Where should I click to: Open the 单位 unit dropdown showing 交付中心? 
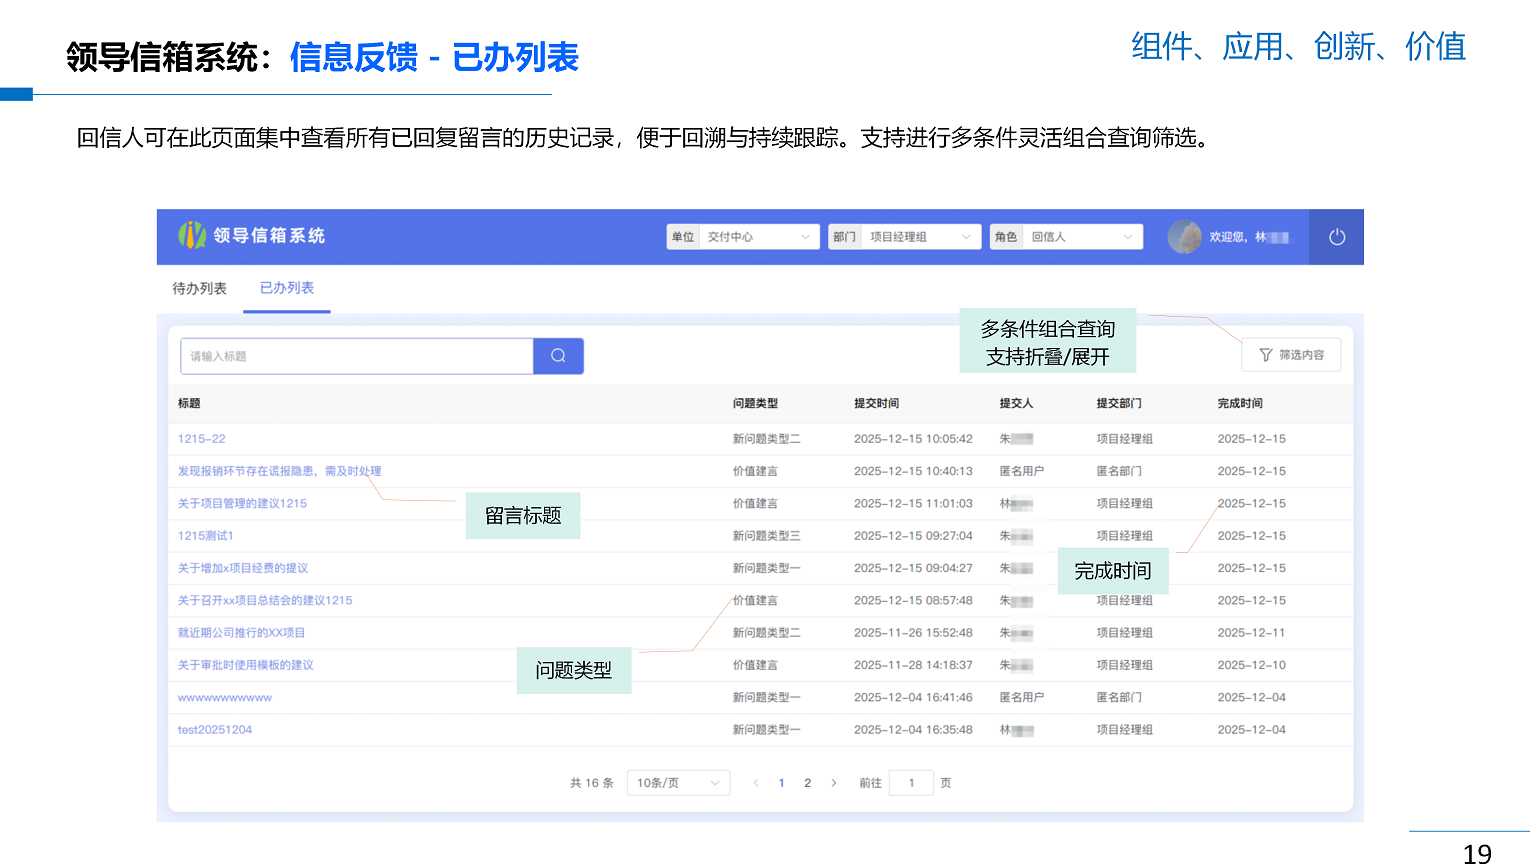point(760,236)
